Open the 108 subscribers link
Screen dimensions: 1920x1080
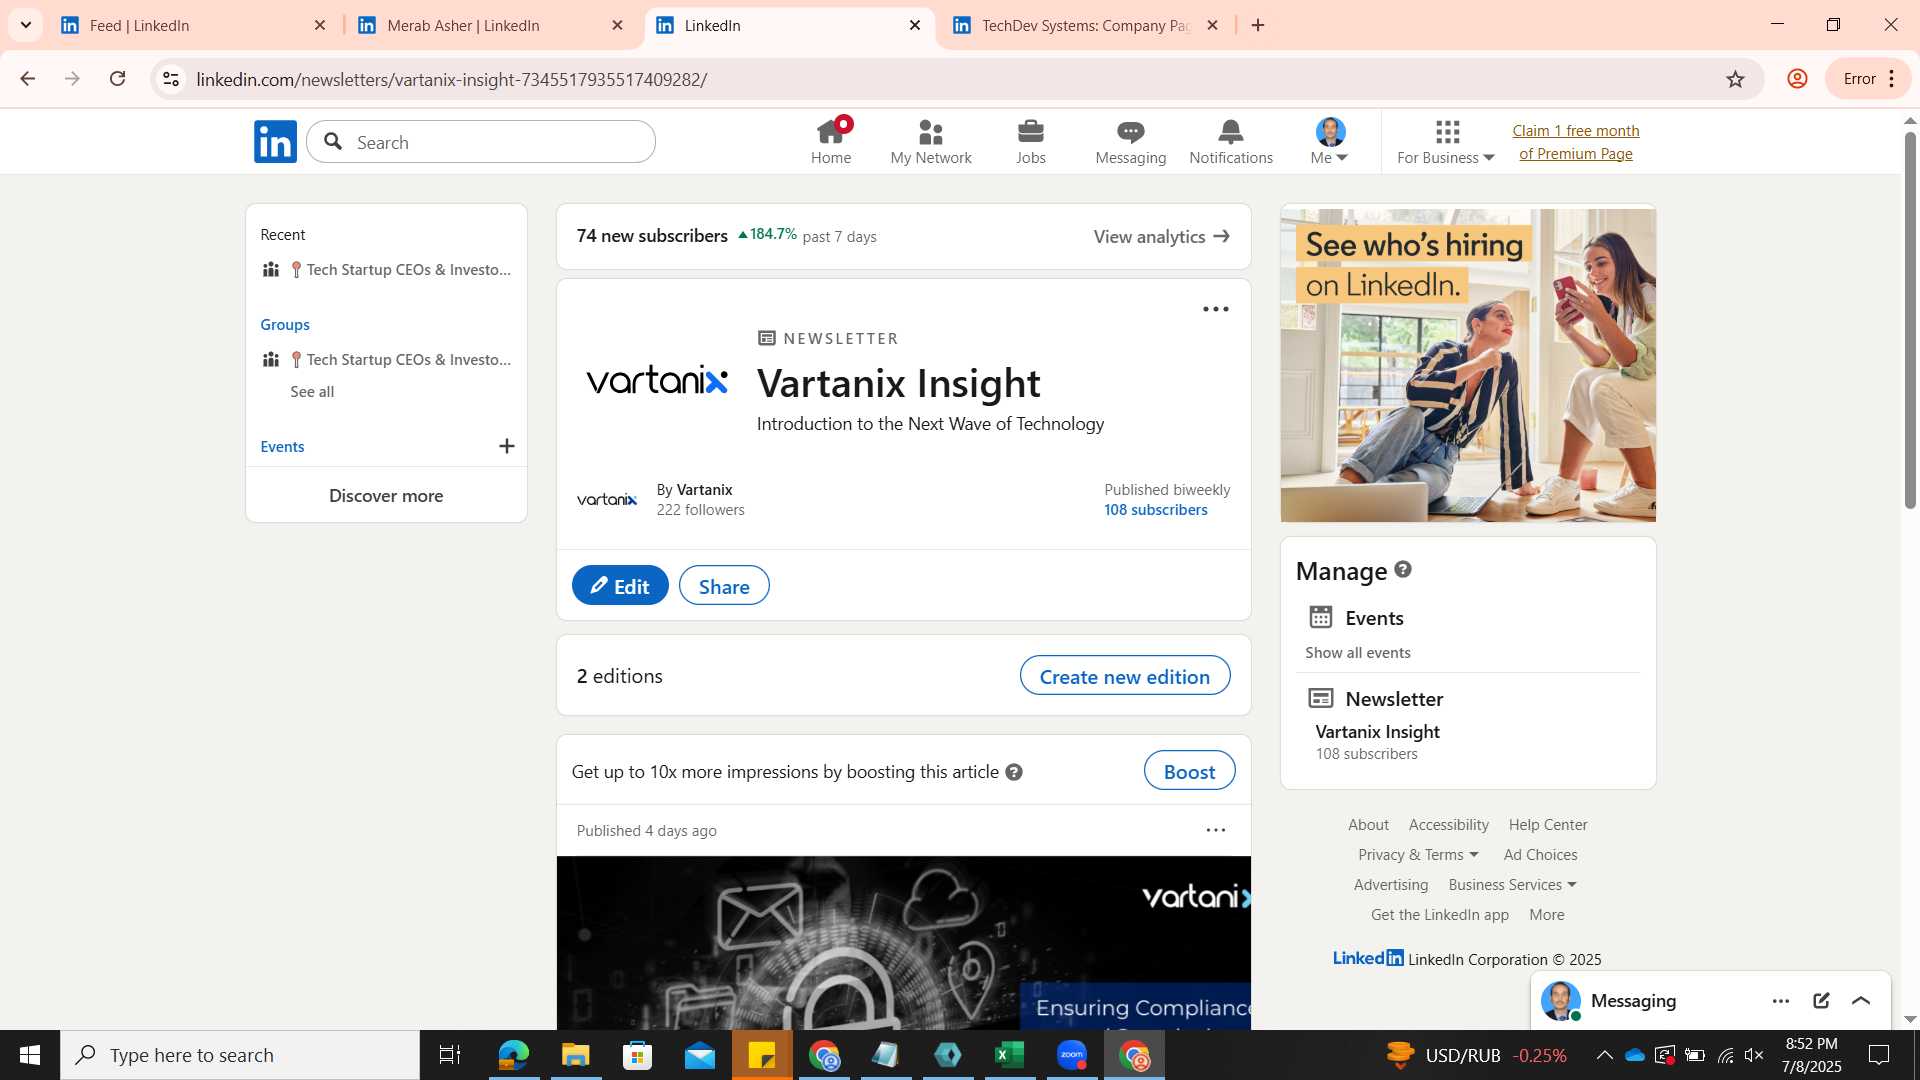coord(1156,510)
